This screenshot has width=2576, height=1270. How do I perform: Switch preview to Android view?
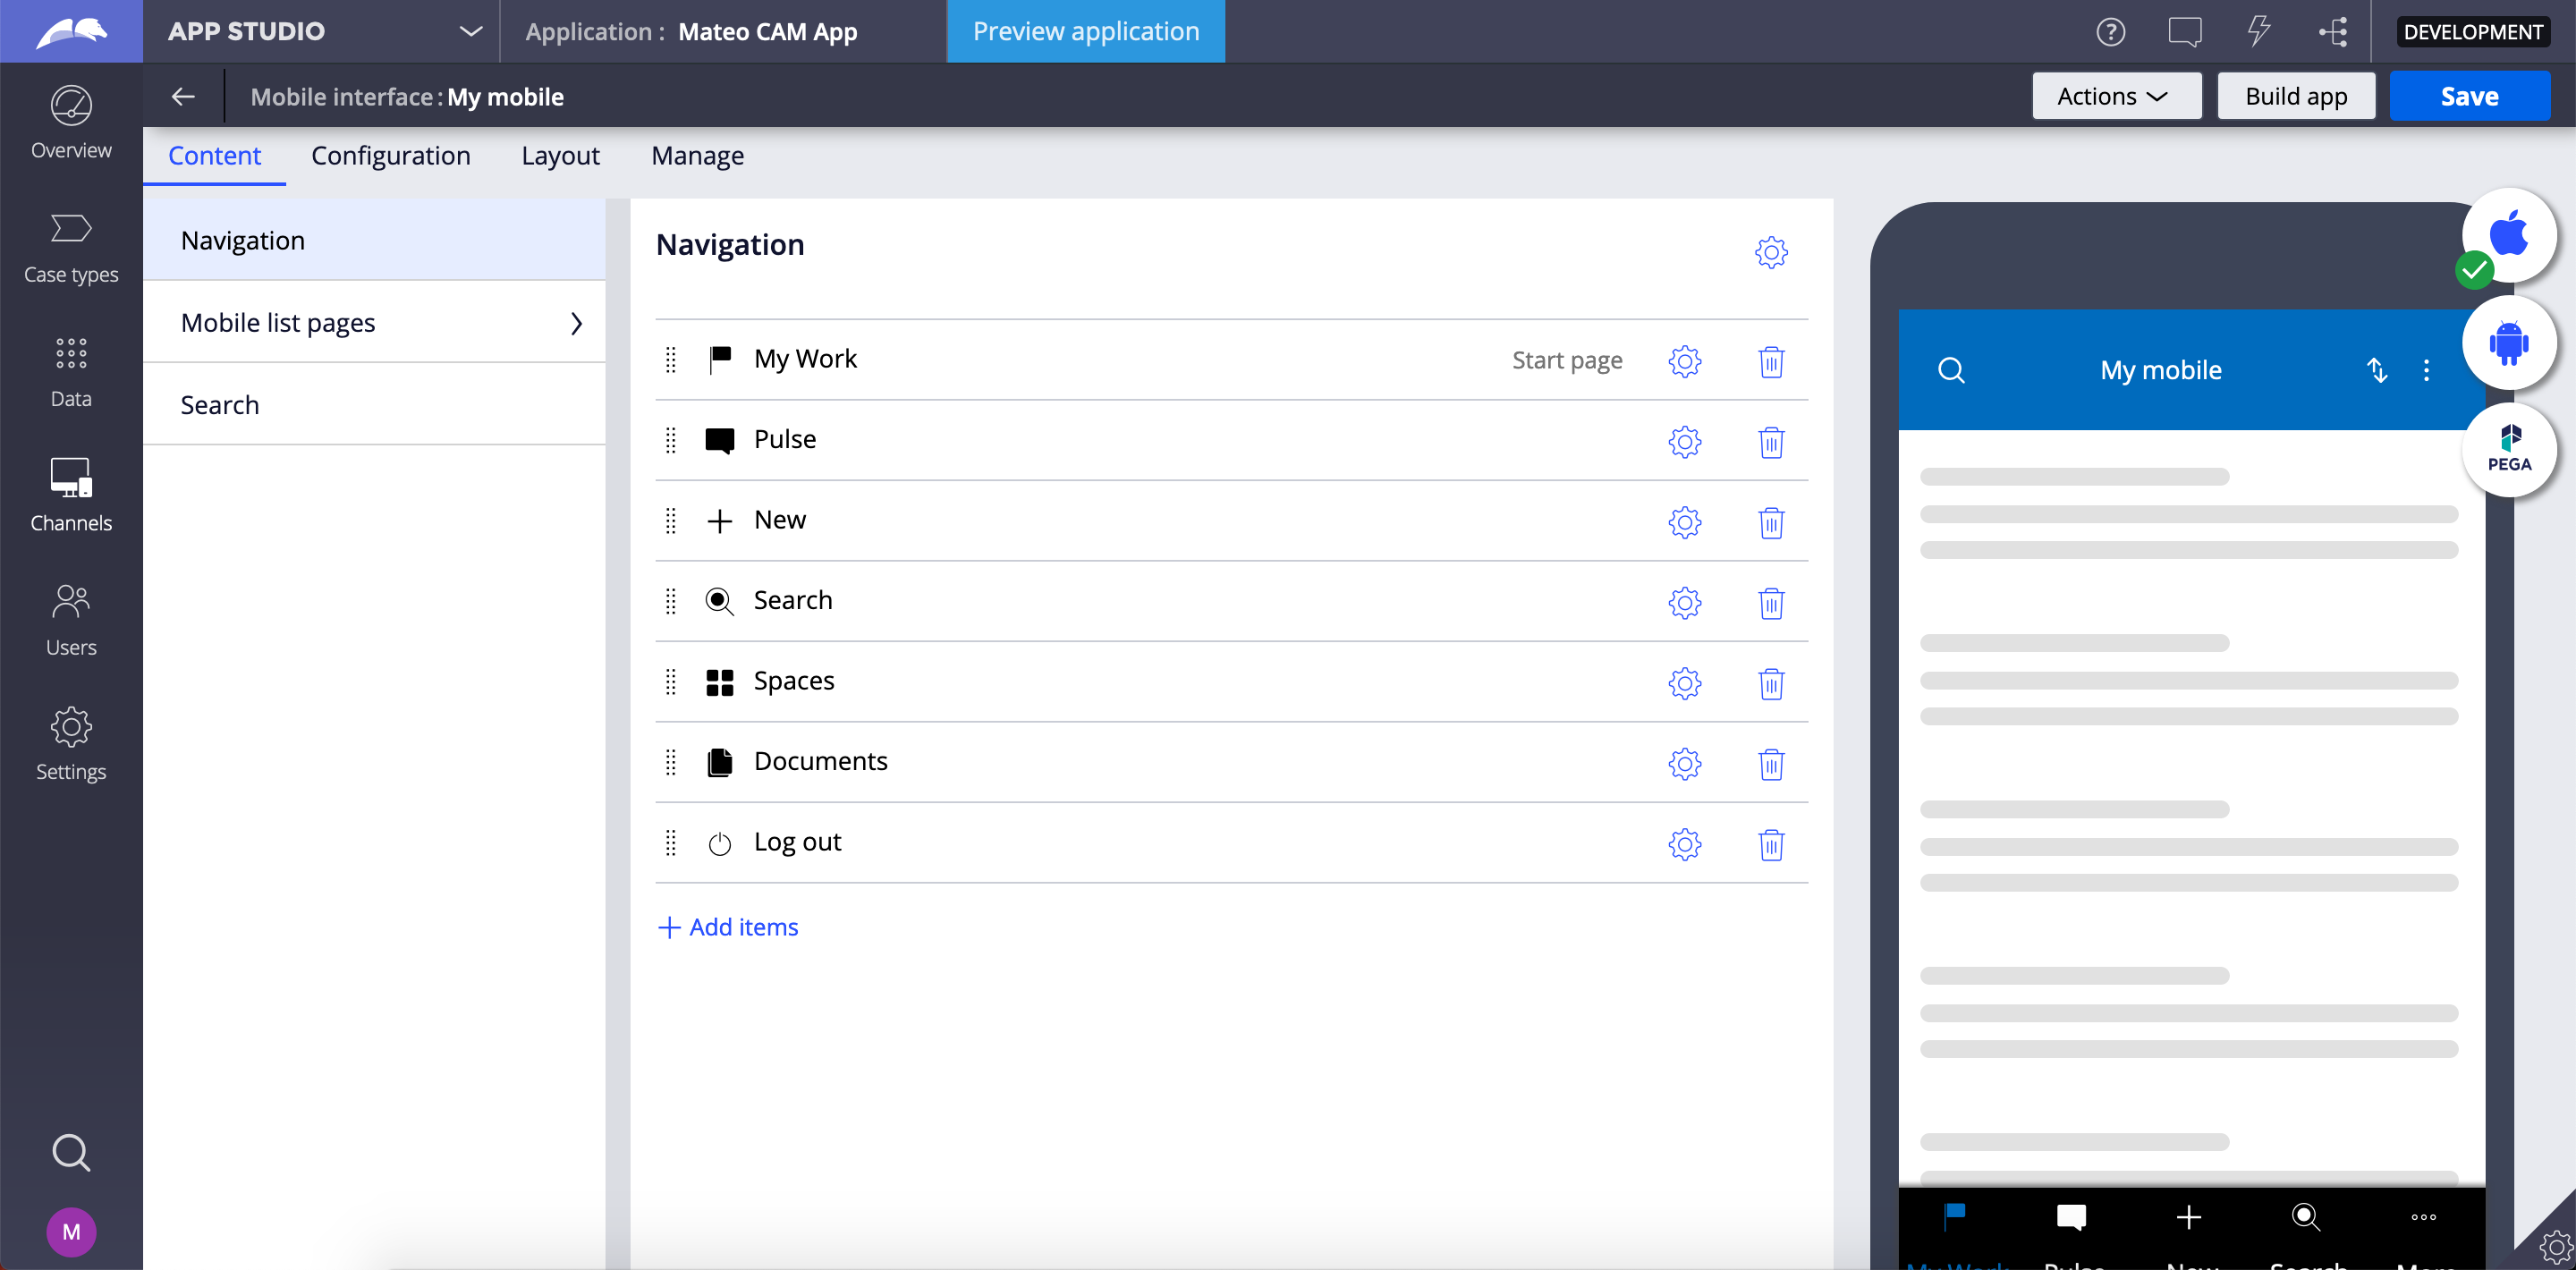(x=2511, y=343)
